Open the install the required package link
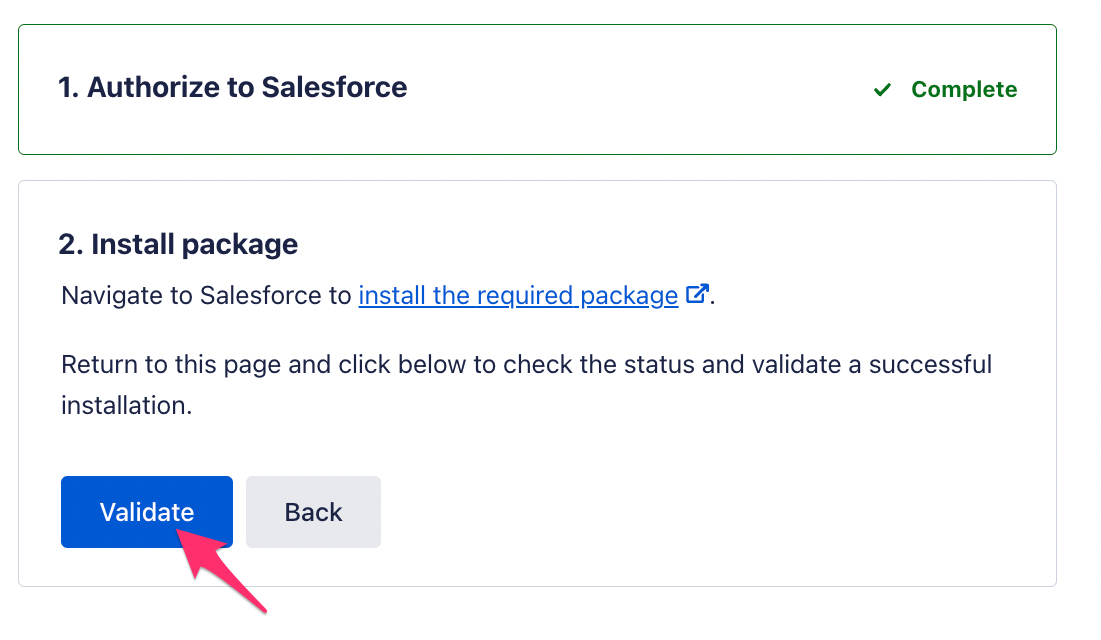 pyautogui.click(x=518, y=295)
